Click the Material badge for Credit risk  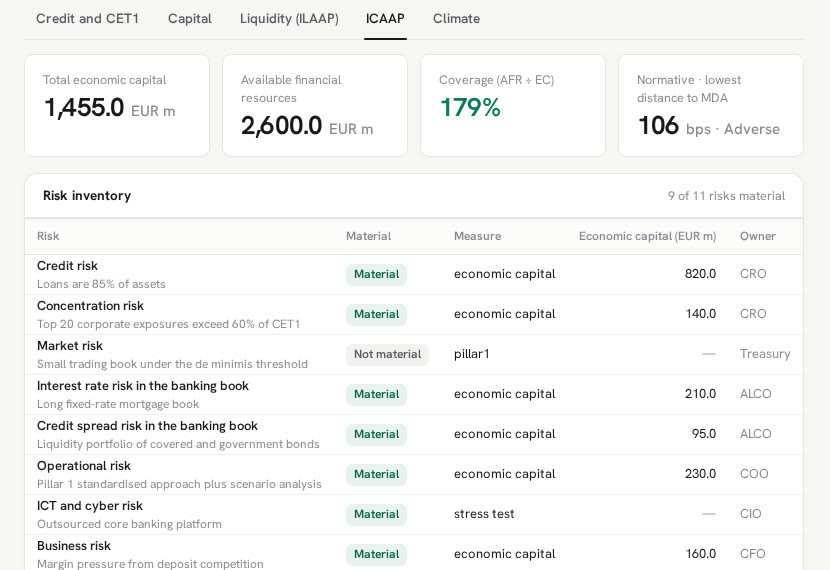(376, 274)
